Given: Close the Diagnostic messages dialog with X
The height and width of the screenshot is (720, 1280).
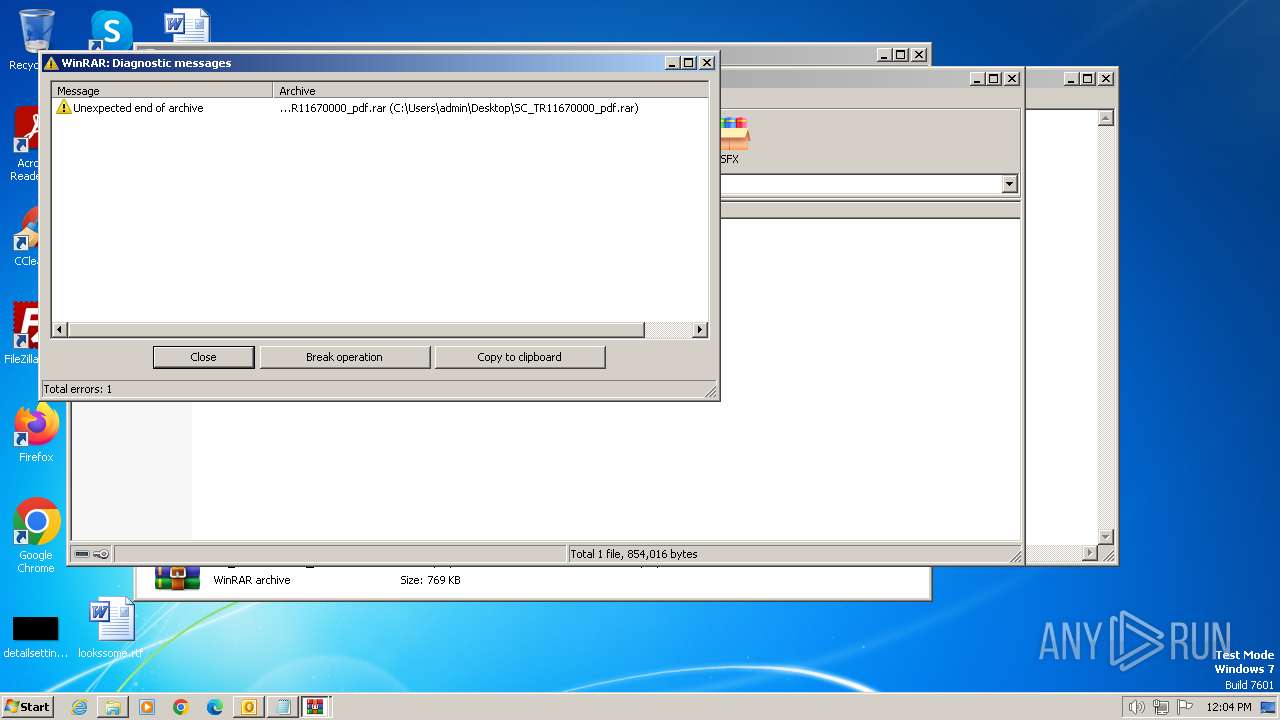Looking at the screenshot, I should (x=707, y=63).
